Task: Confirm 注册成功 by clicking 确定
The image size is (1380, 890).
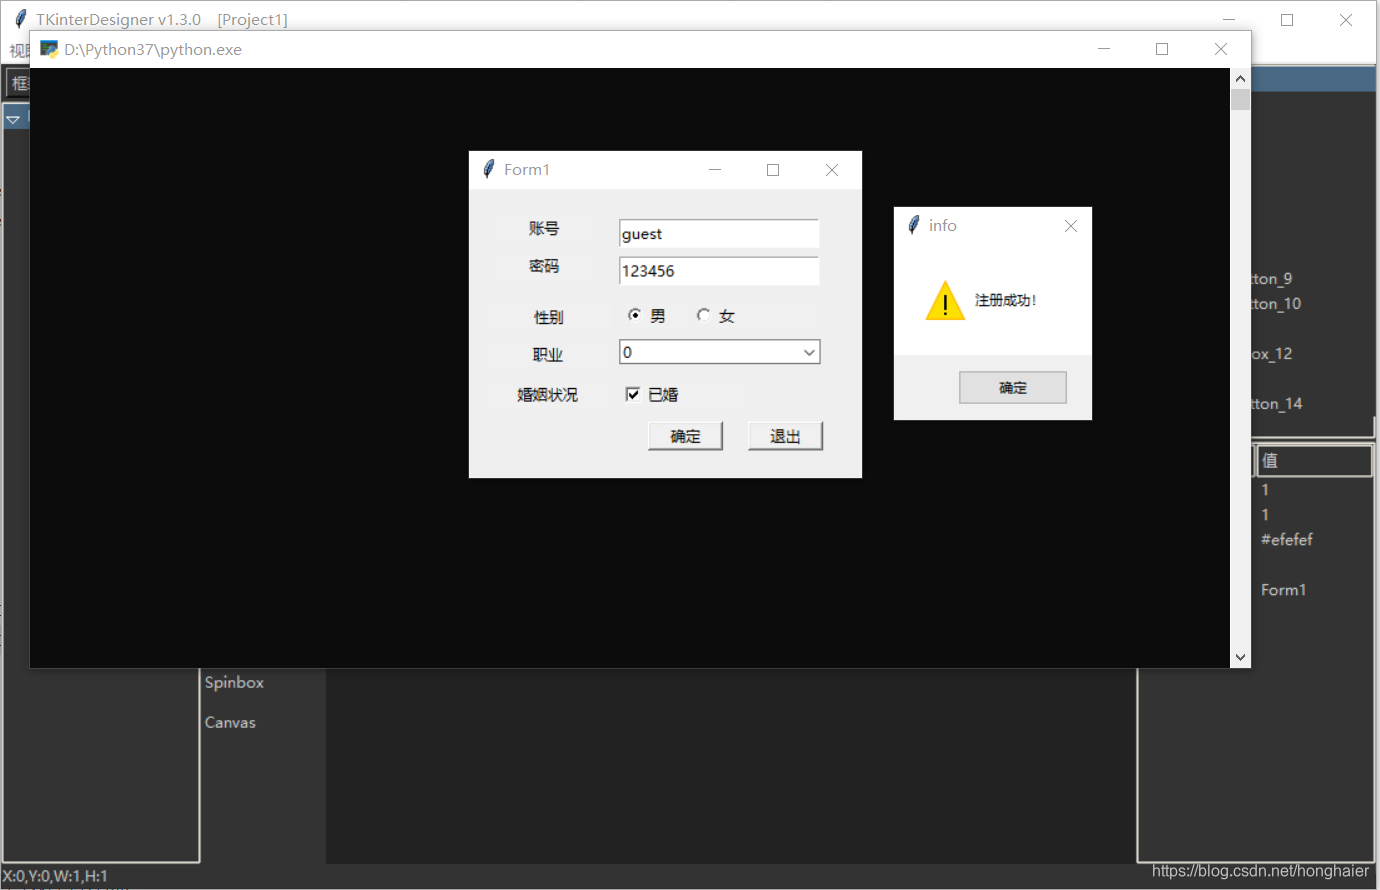Action: click(1012, 387)
